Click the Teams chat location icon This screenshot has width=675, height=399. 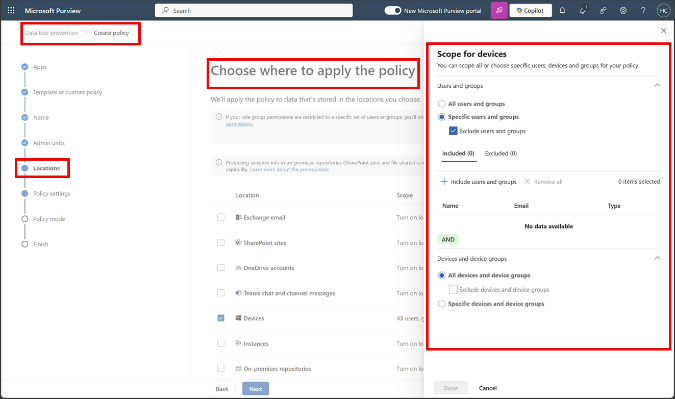(238, 293)
